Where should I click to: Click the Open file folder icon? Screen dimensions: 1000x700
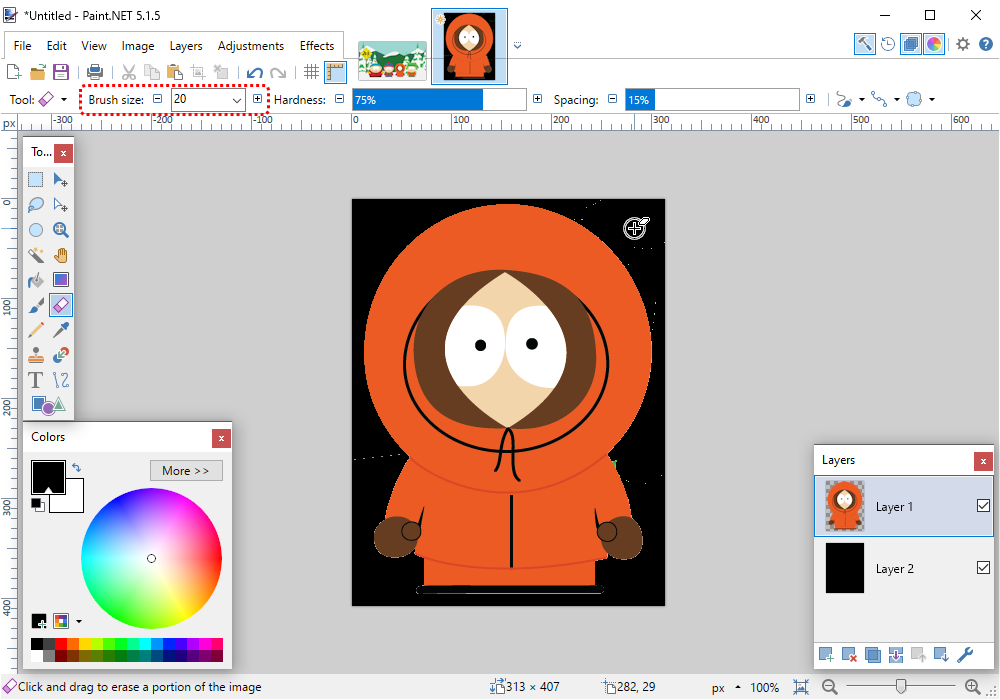38,71
